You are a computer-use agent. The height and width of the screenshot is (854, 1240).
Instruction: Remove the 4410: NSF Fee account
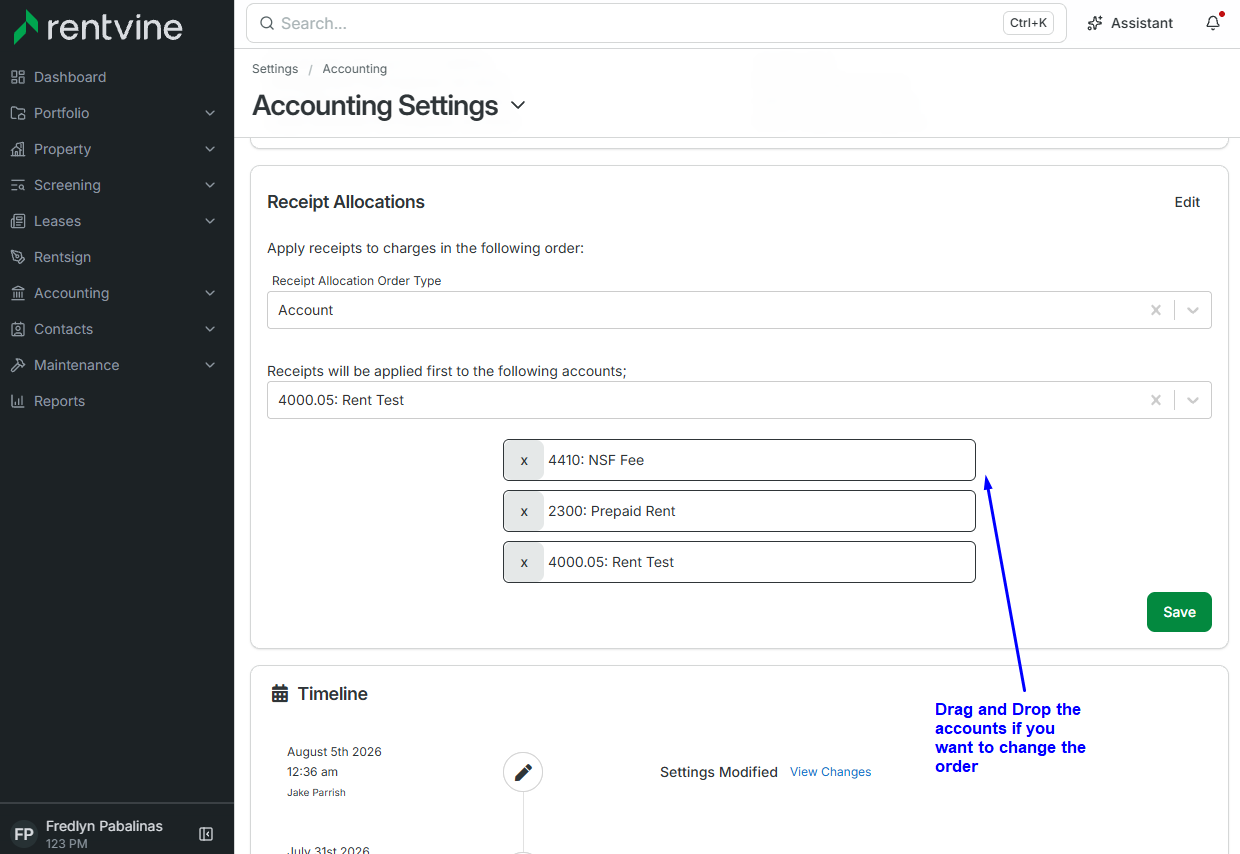point(524,460)
